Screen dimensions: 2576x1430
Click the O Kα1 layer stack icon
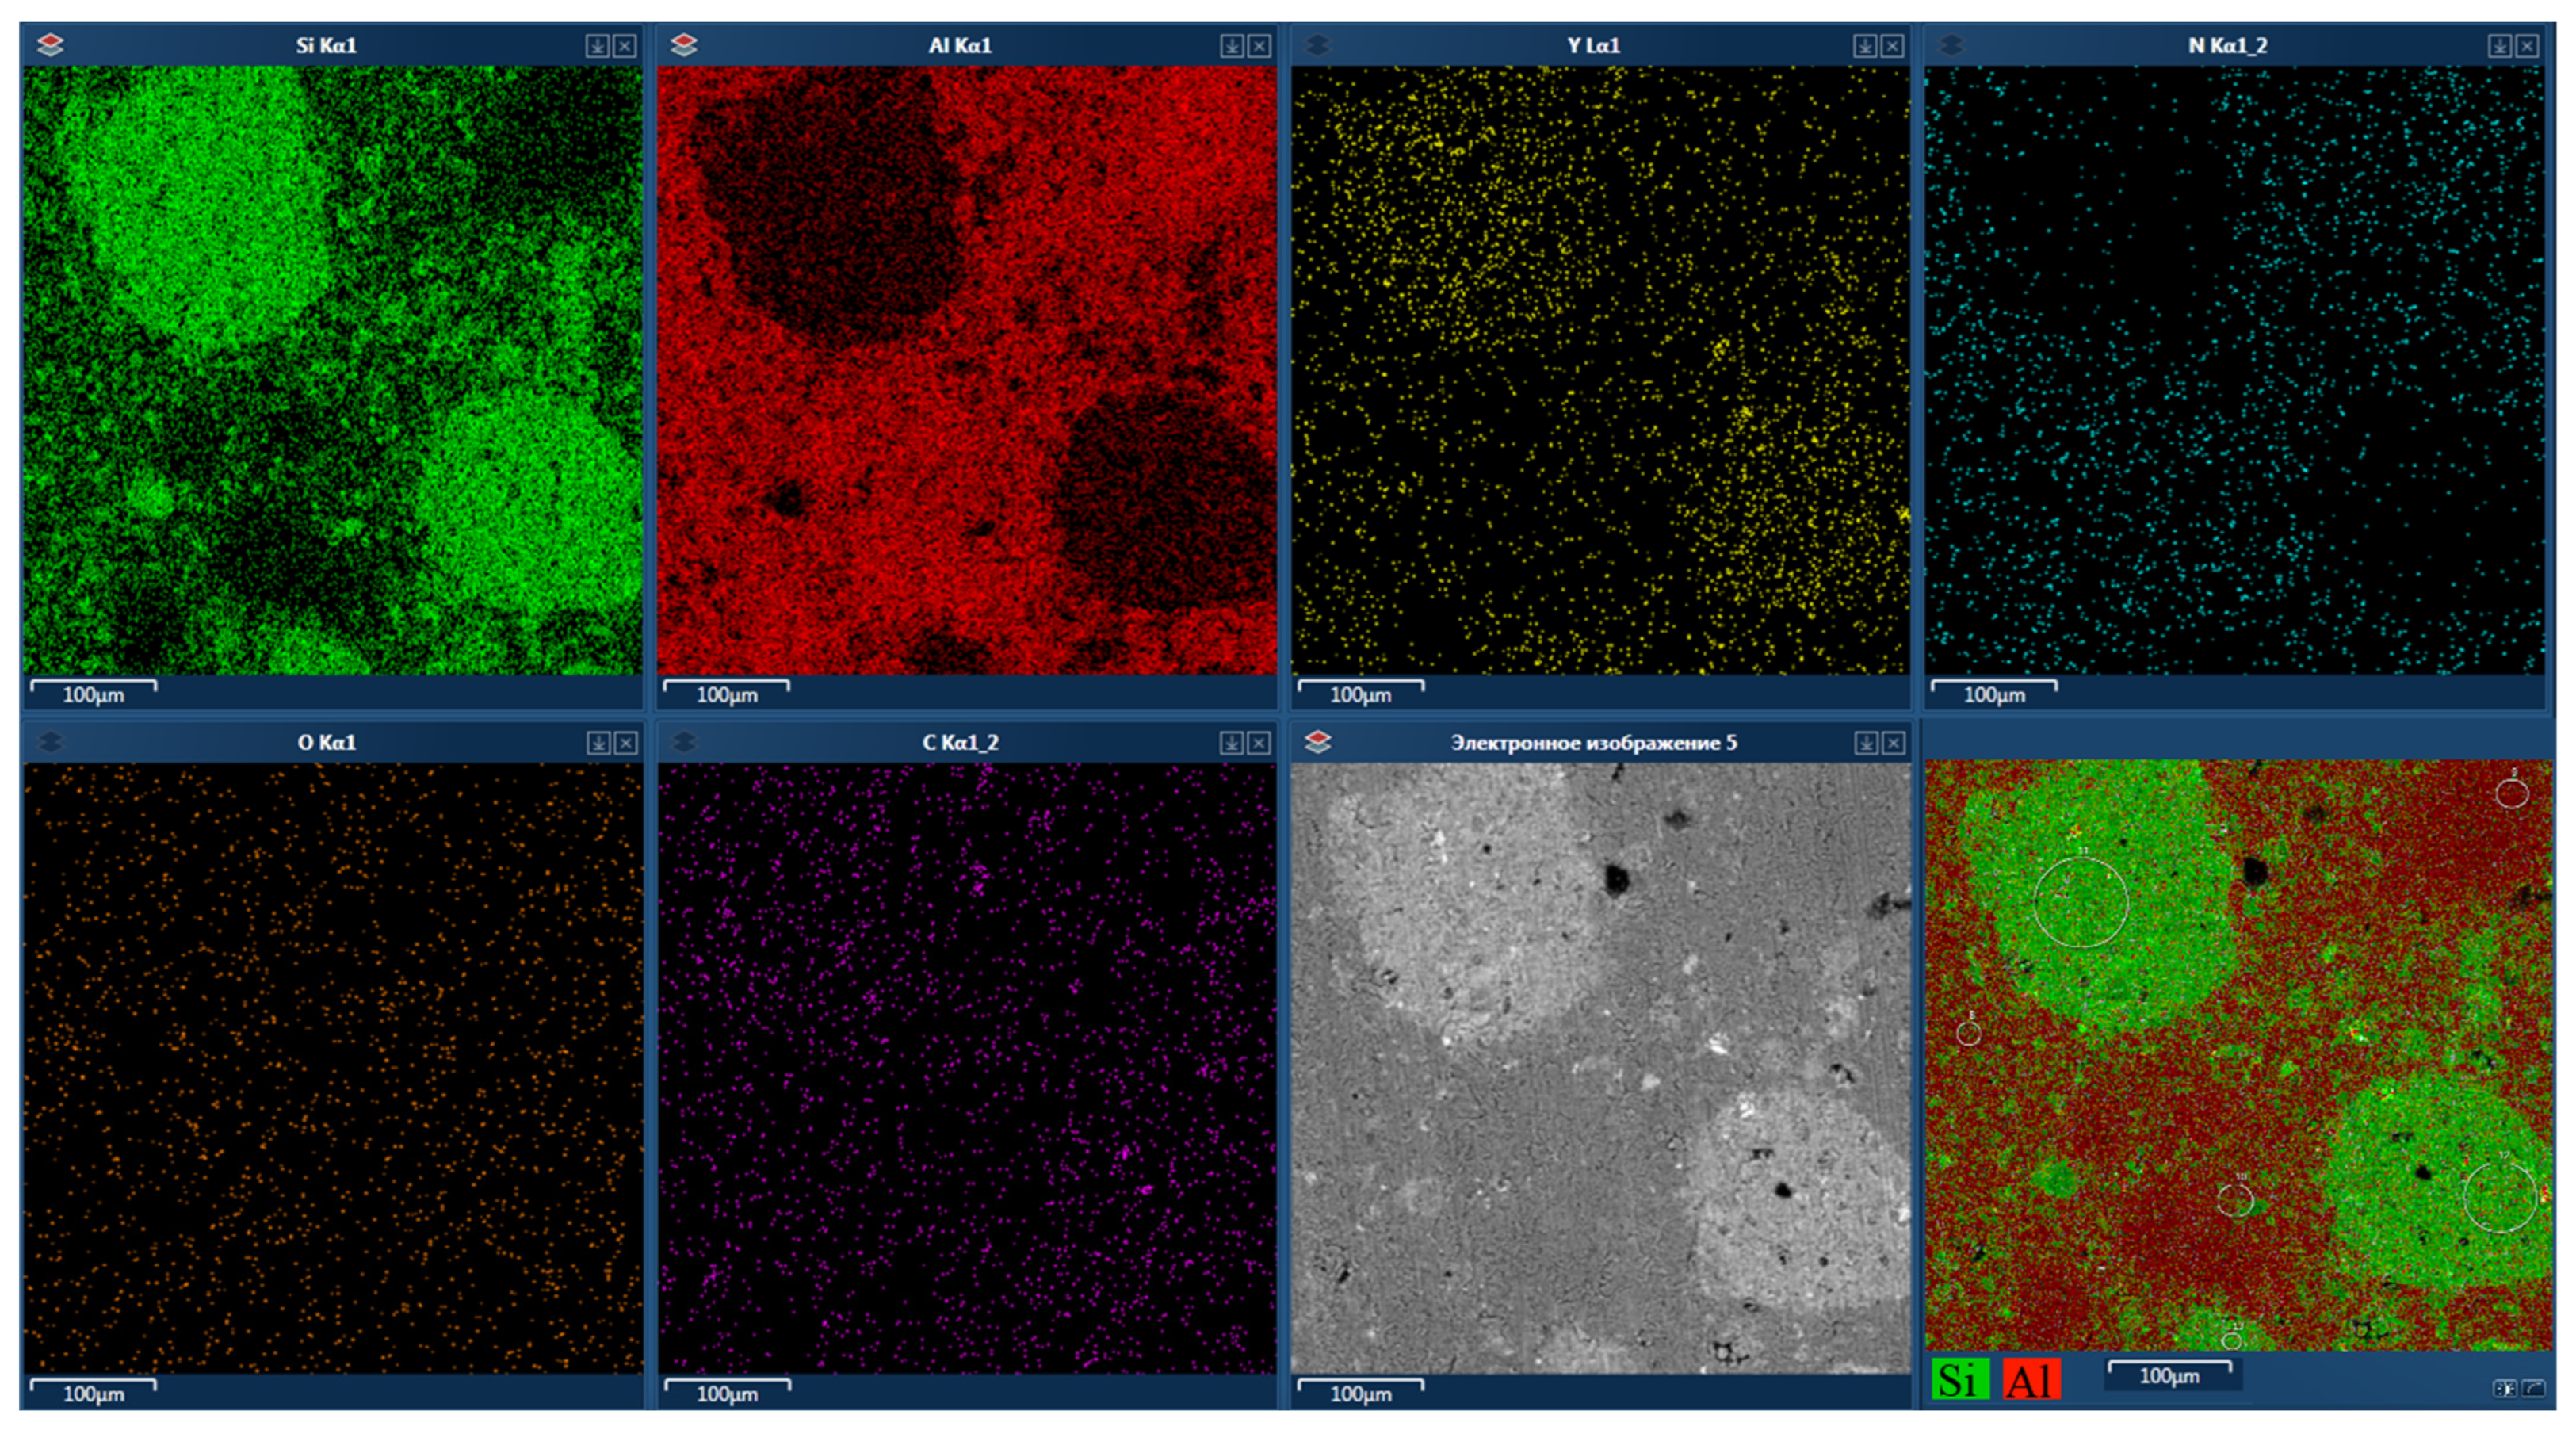point(50,742)
